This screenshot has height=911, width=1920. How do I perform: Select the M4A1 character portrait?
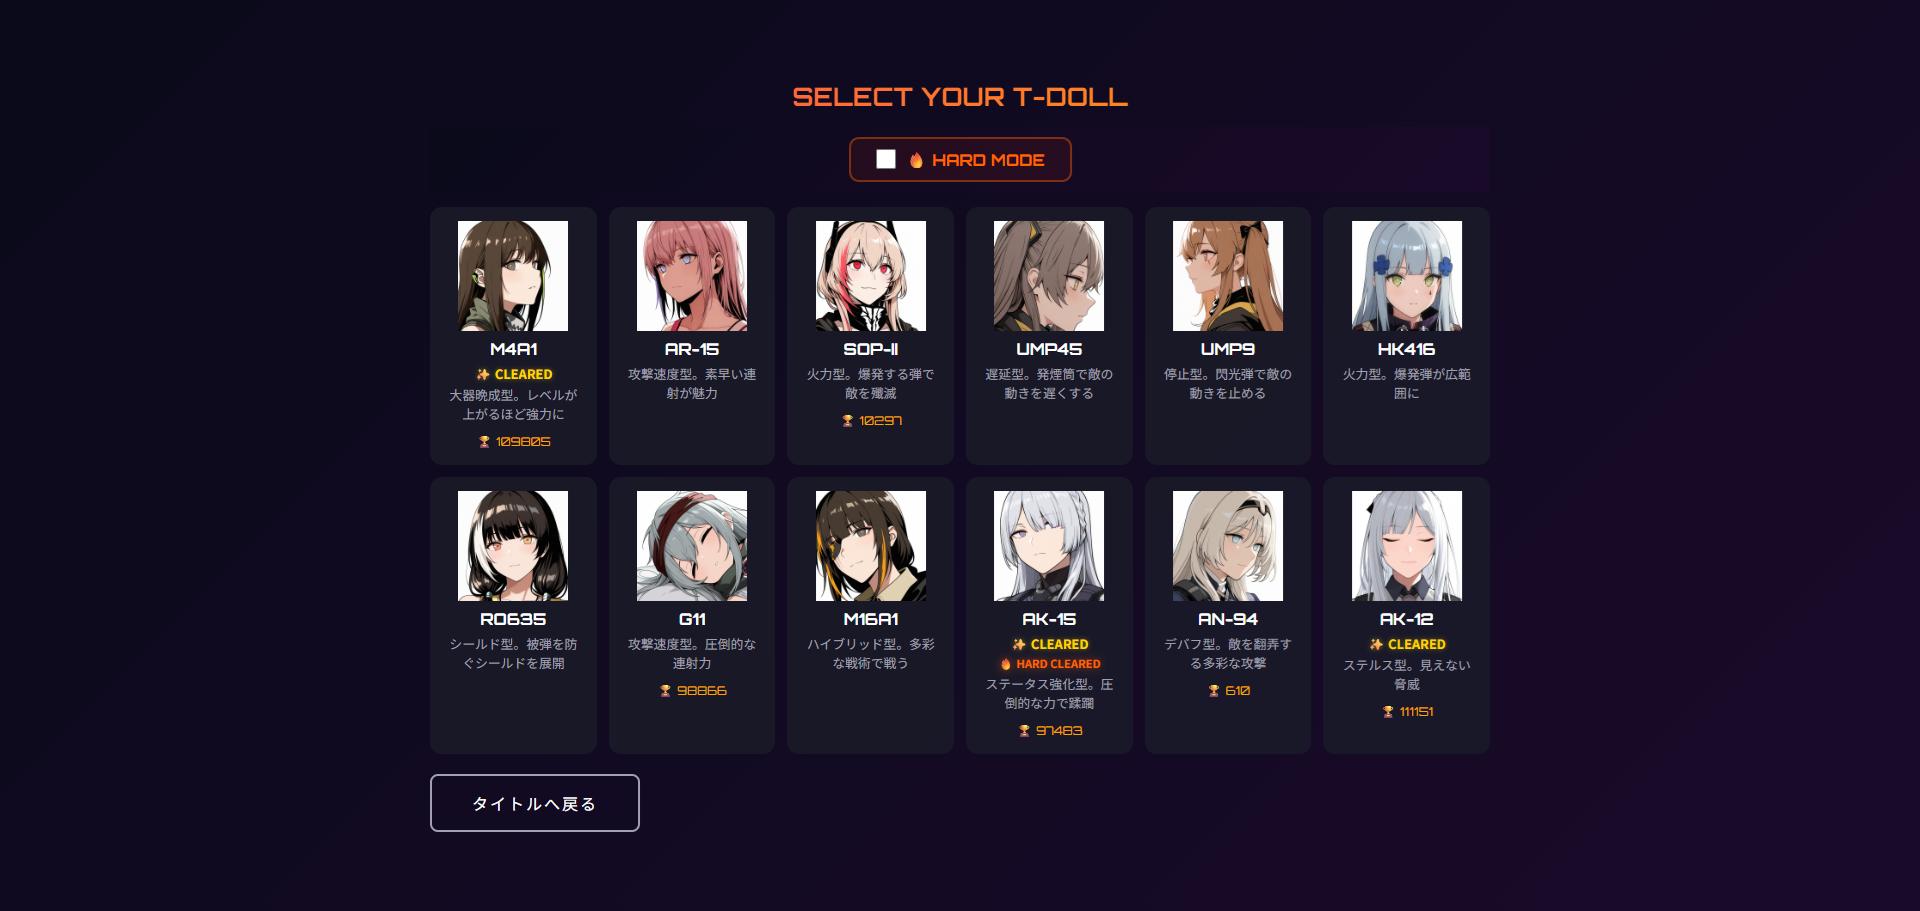[513, 276]
